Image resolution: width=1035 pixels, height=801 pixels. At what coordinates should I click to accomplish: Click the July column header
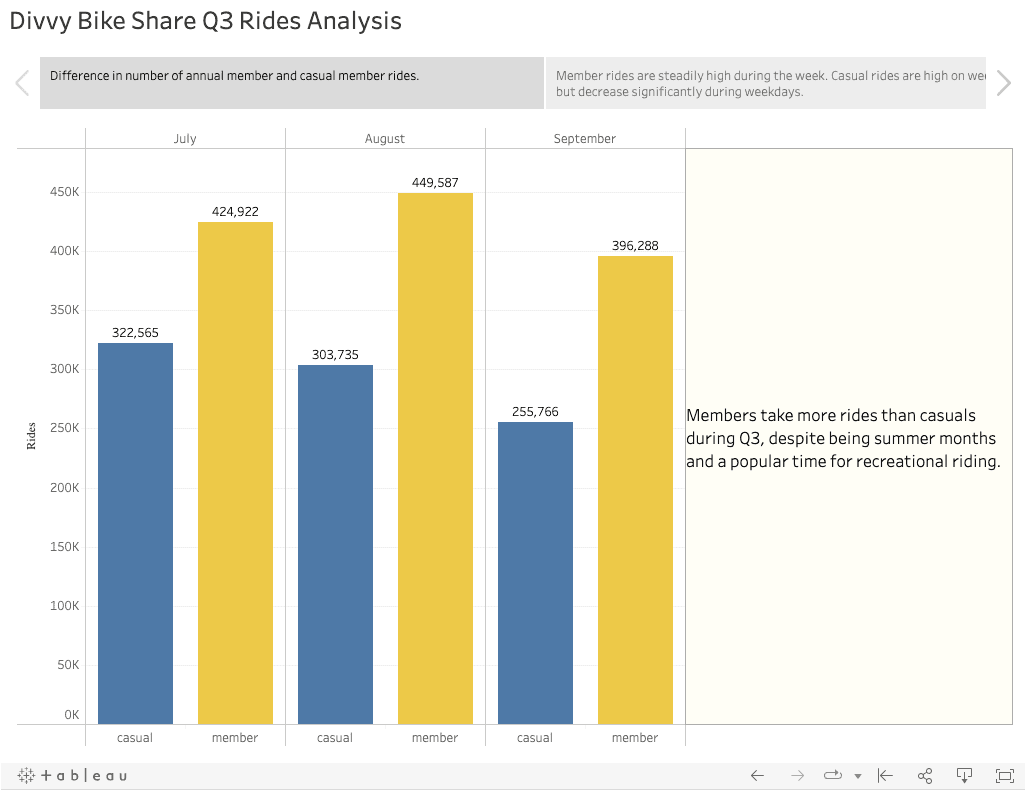pos(185,139)
